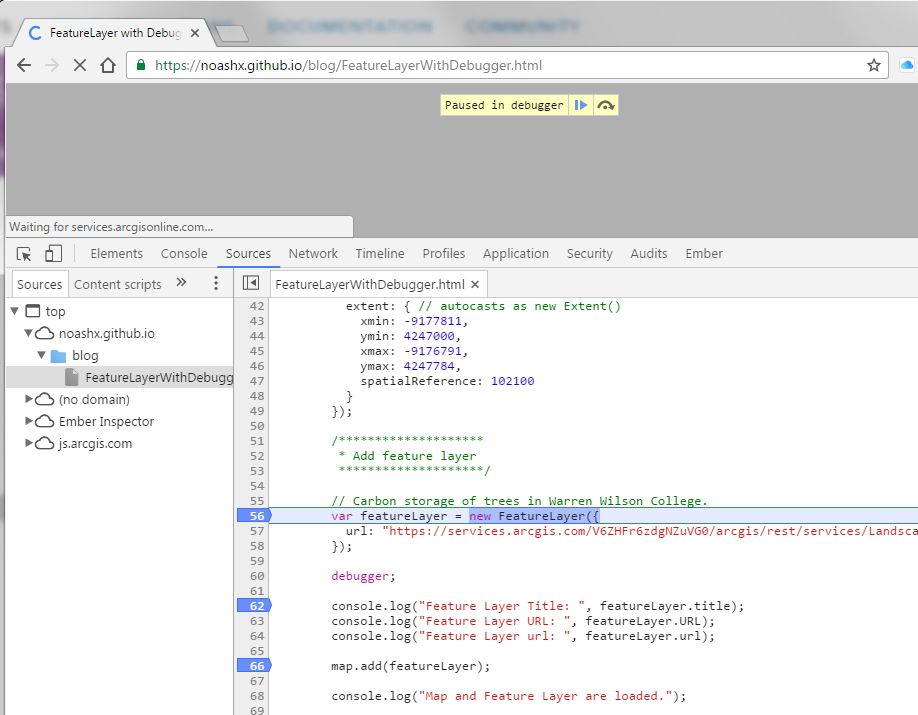This screenshot has width=918, height=715.
Task: Expand the js.arcgis.com node
Action: point(28,443)
